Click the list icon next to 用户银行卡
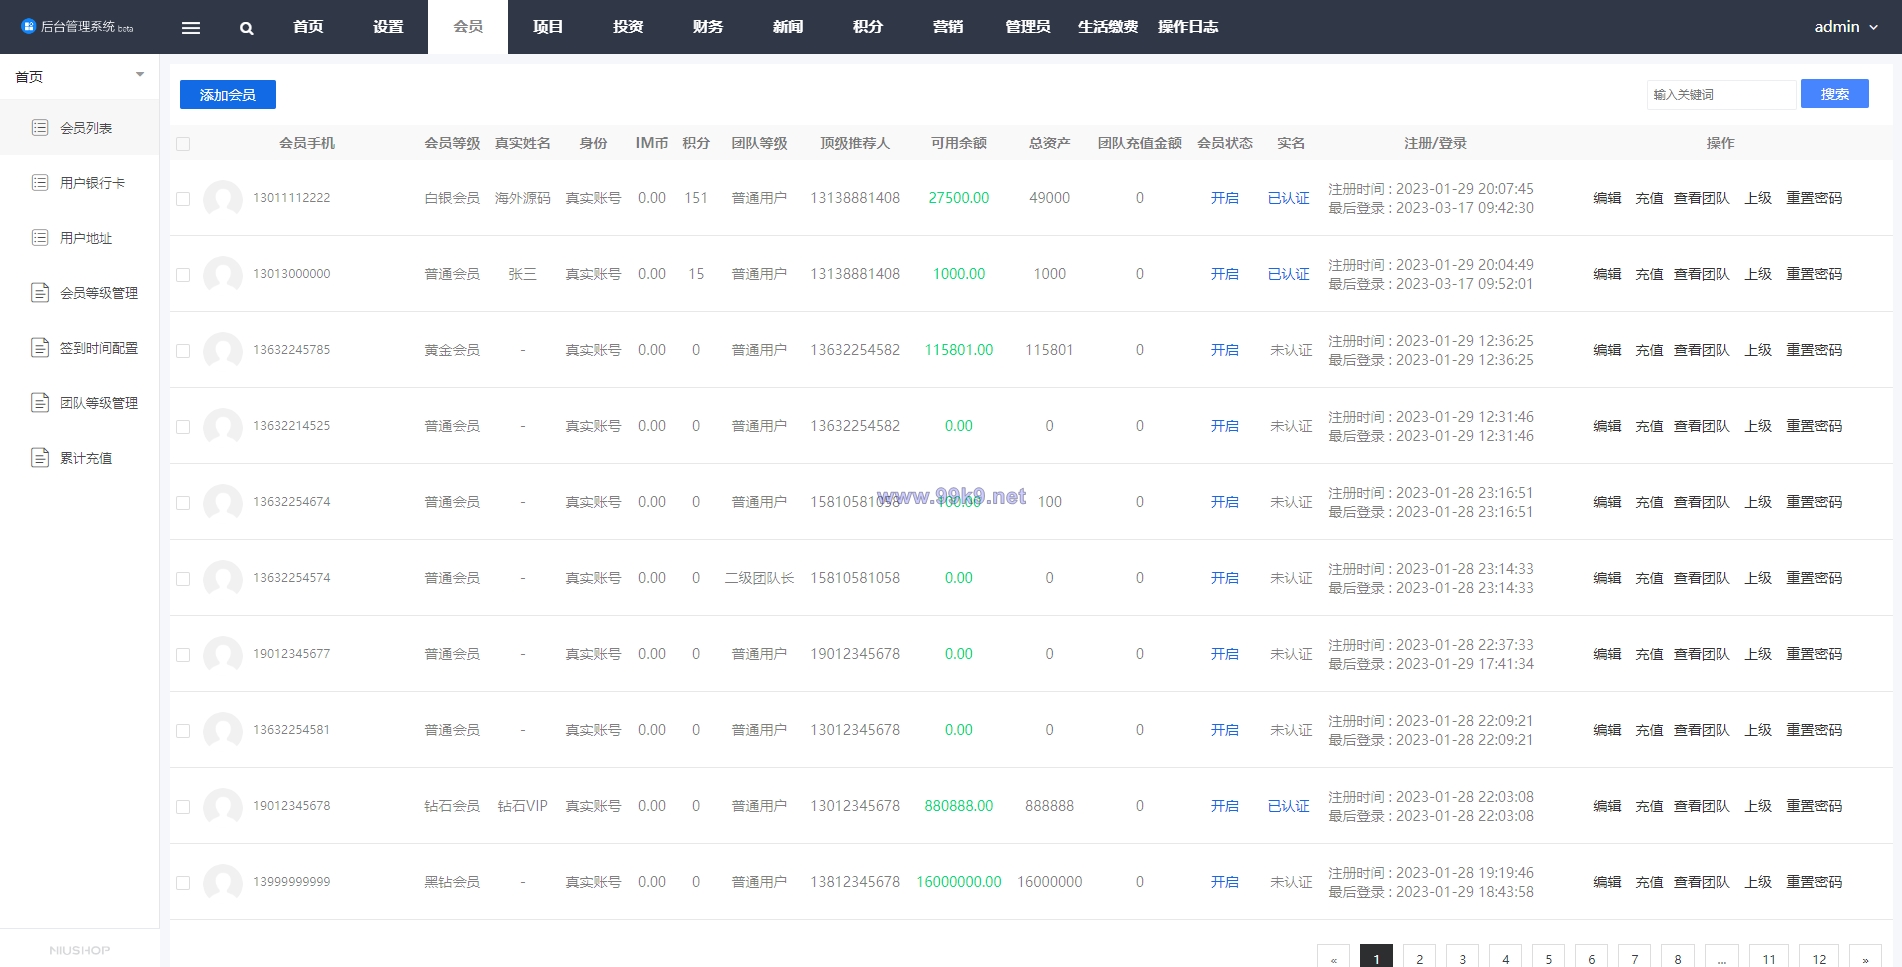The image size is (1902, 967). pyautogui.click(x=40, y=182)
